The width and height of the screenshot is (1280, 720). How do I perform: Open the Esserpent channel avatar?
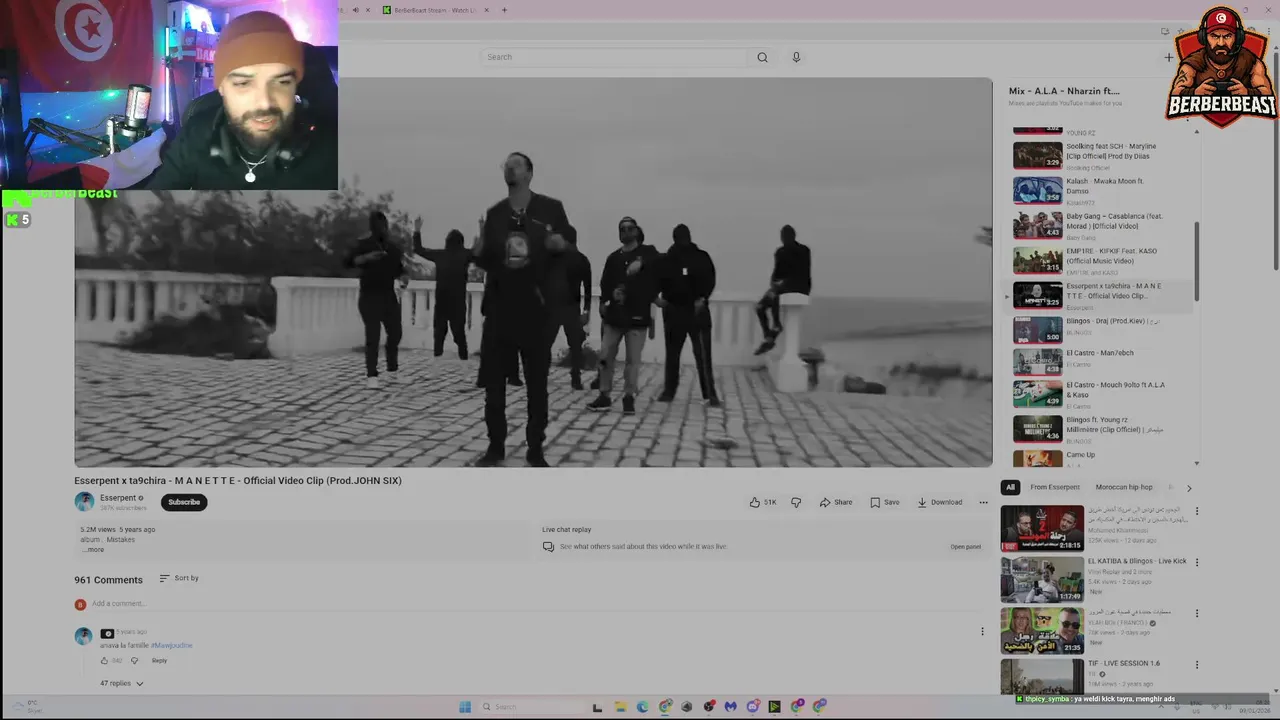84,502
